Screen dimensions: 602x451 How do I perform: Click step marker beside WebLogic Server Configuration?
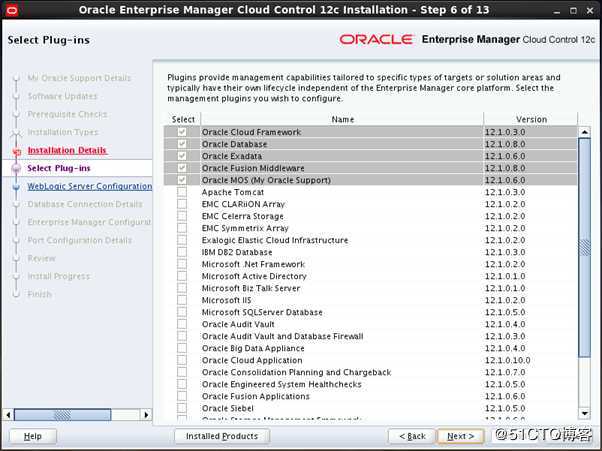pos(16,187)
